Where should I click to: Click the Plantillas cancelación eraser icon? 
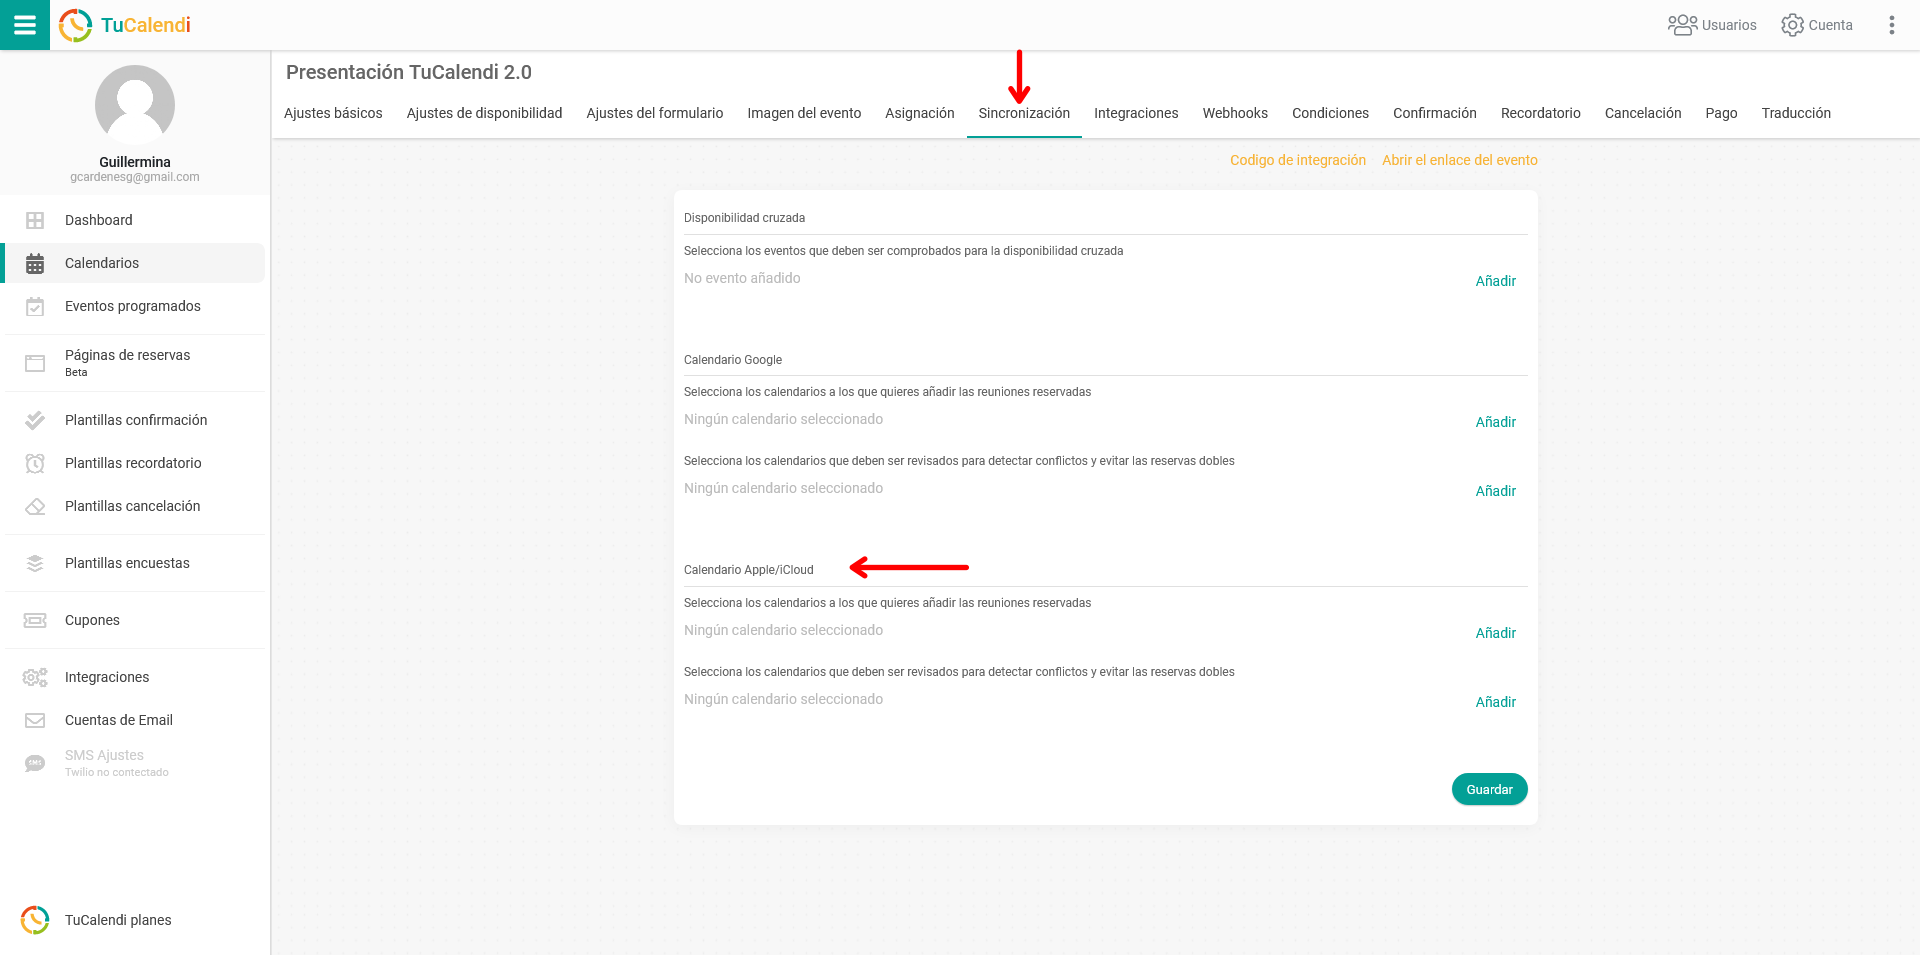click(35, 506)
